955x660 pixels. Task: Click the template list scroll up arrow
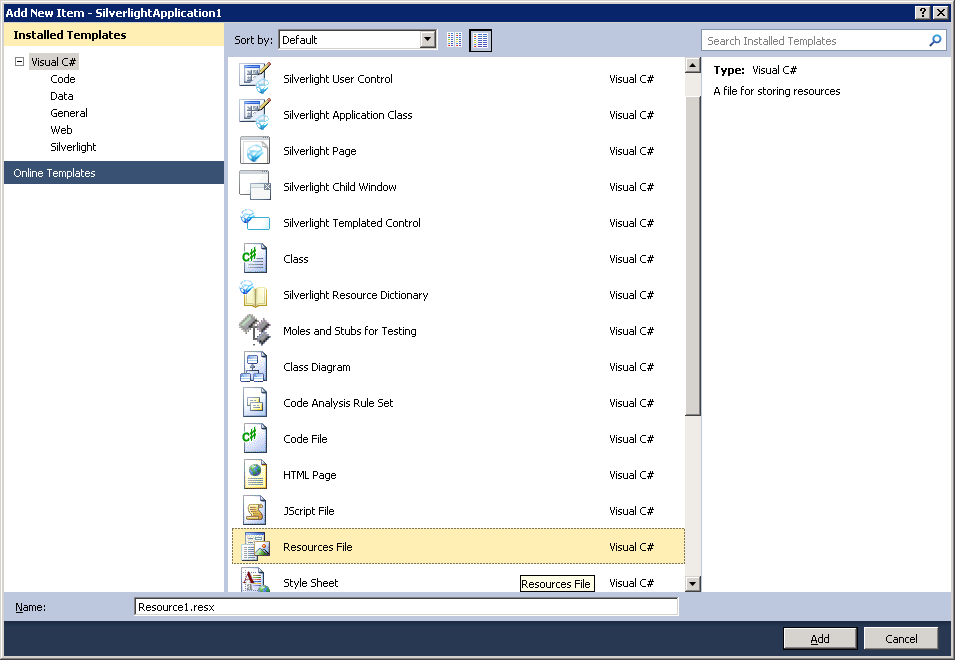coord(692,65)
